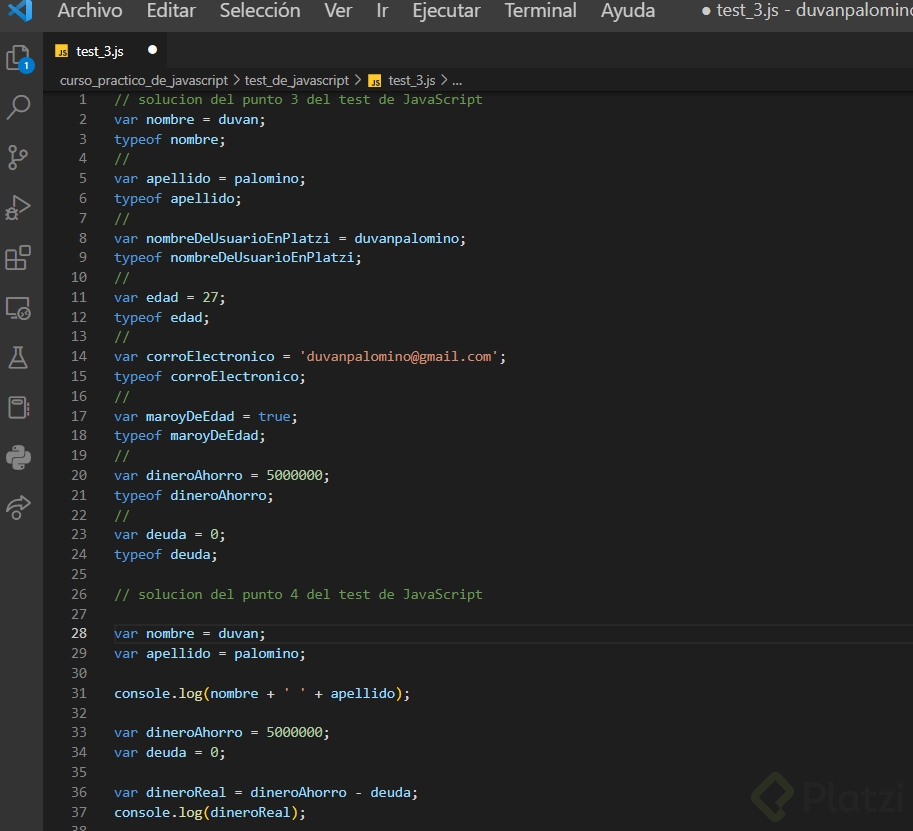Click 'deuda' on line 23
The width and height of the screenshot is (913, 831).
point(166,535)
